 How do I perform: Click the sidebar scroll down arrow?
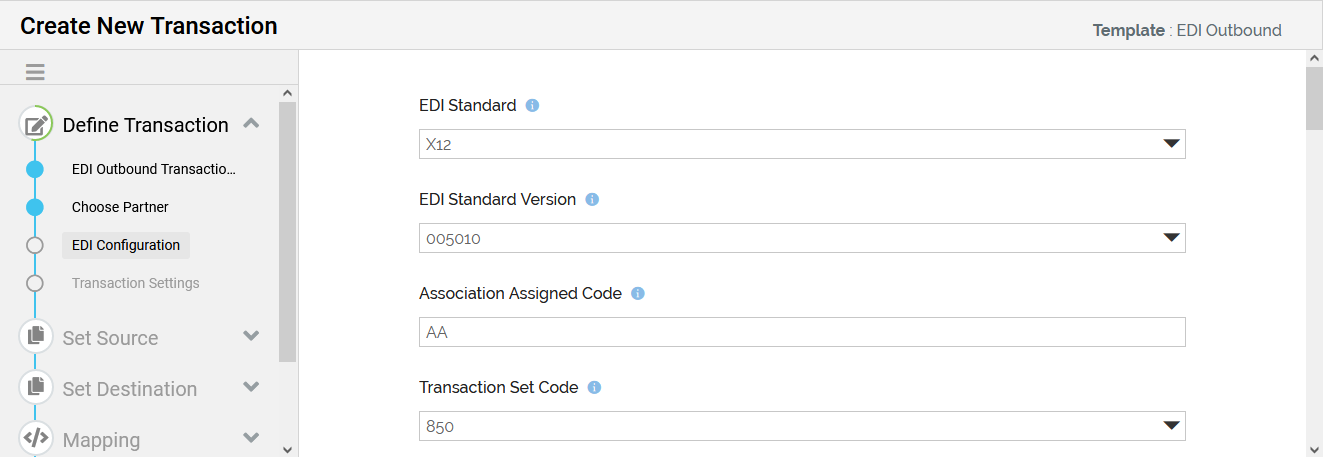(288, 449)
